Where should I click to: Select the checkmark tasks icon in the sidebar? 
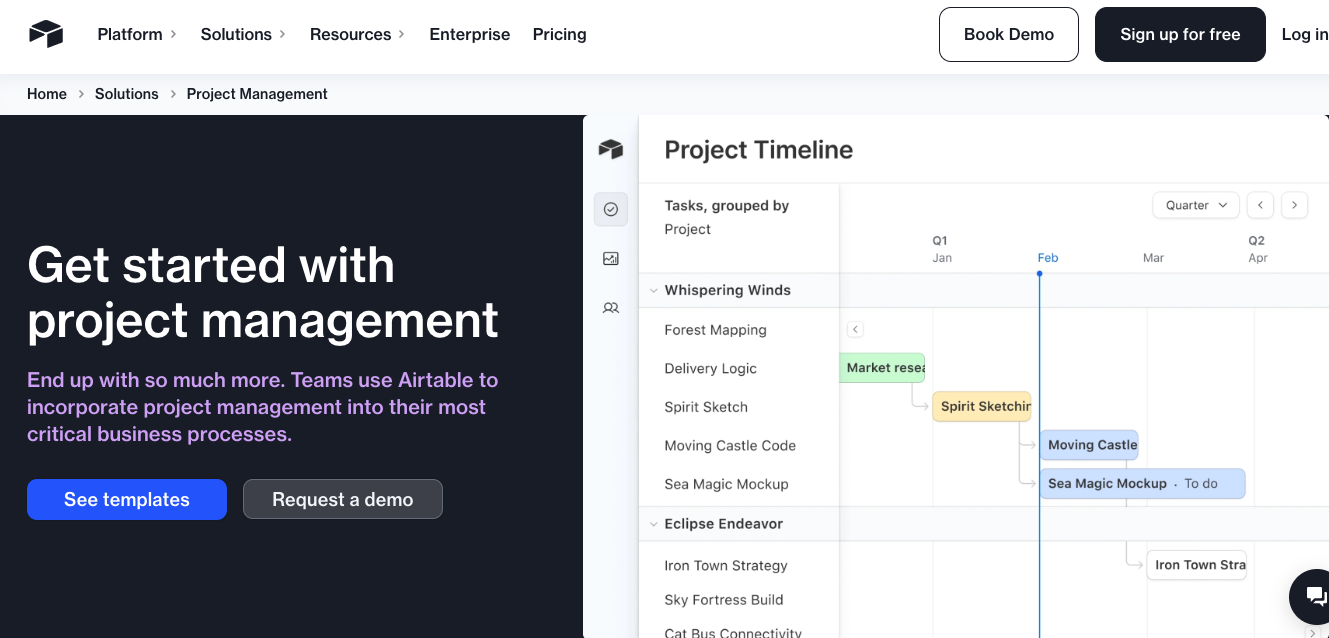click(610, 209)
